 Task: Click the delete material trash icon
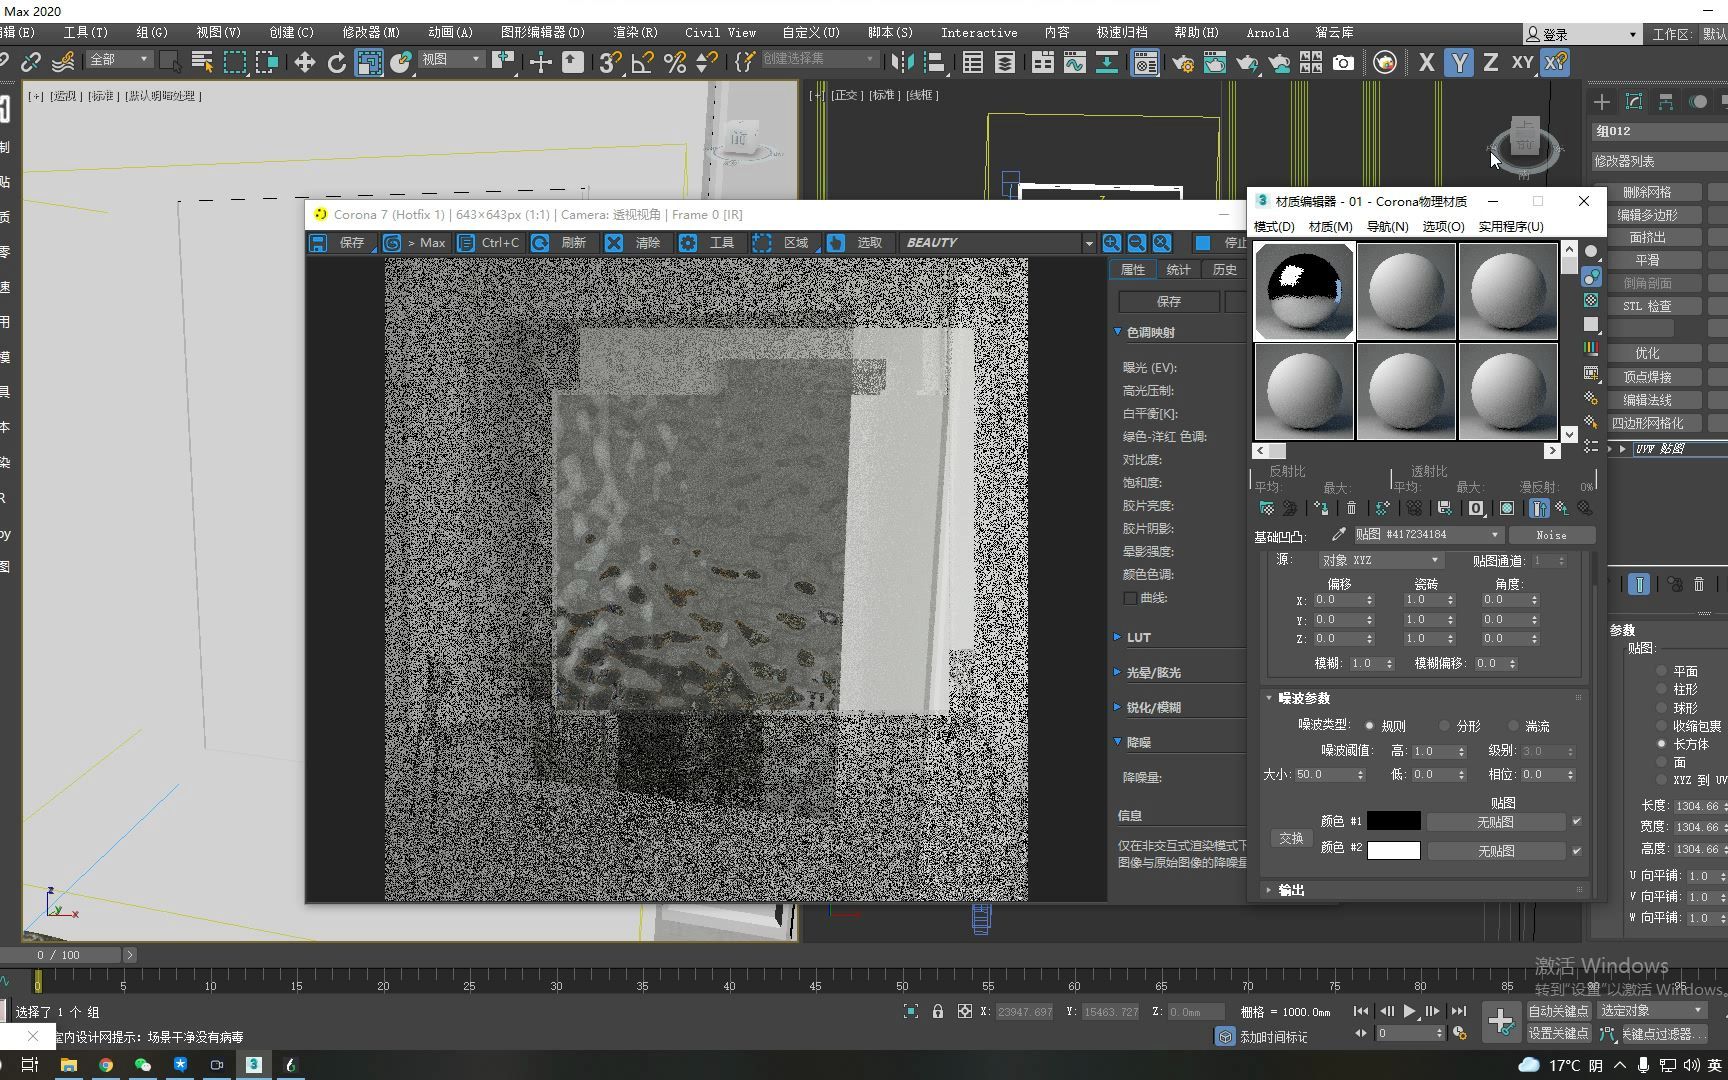click(1351, 508)
